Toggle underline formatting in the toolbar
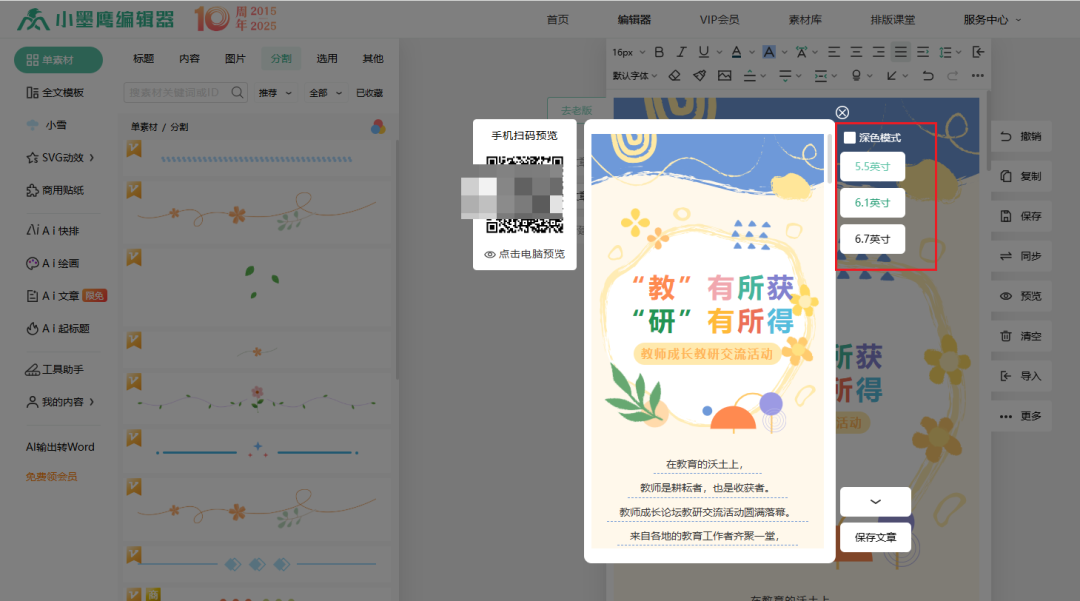 point(703,52)
